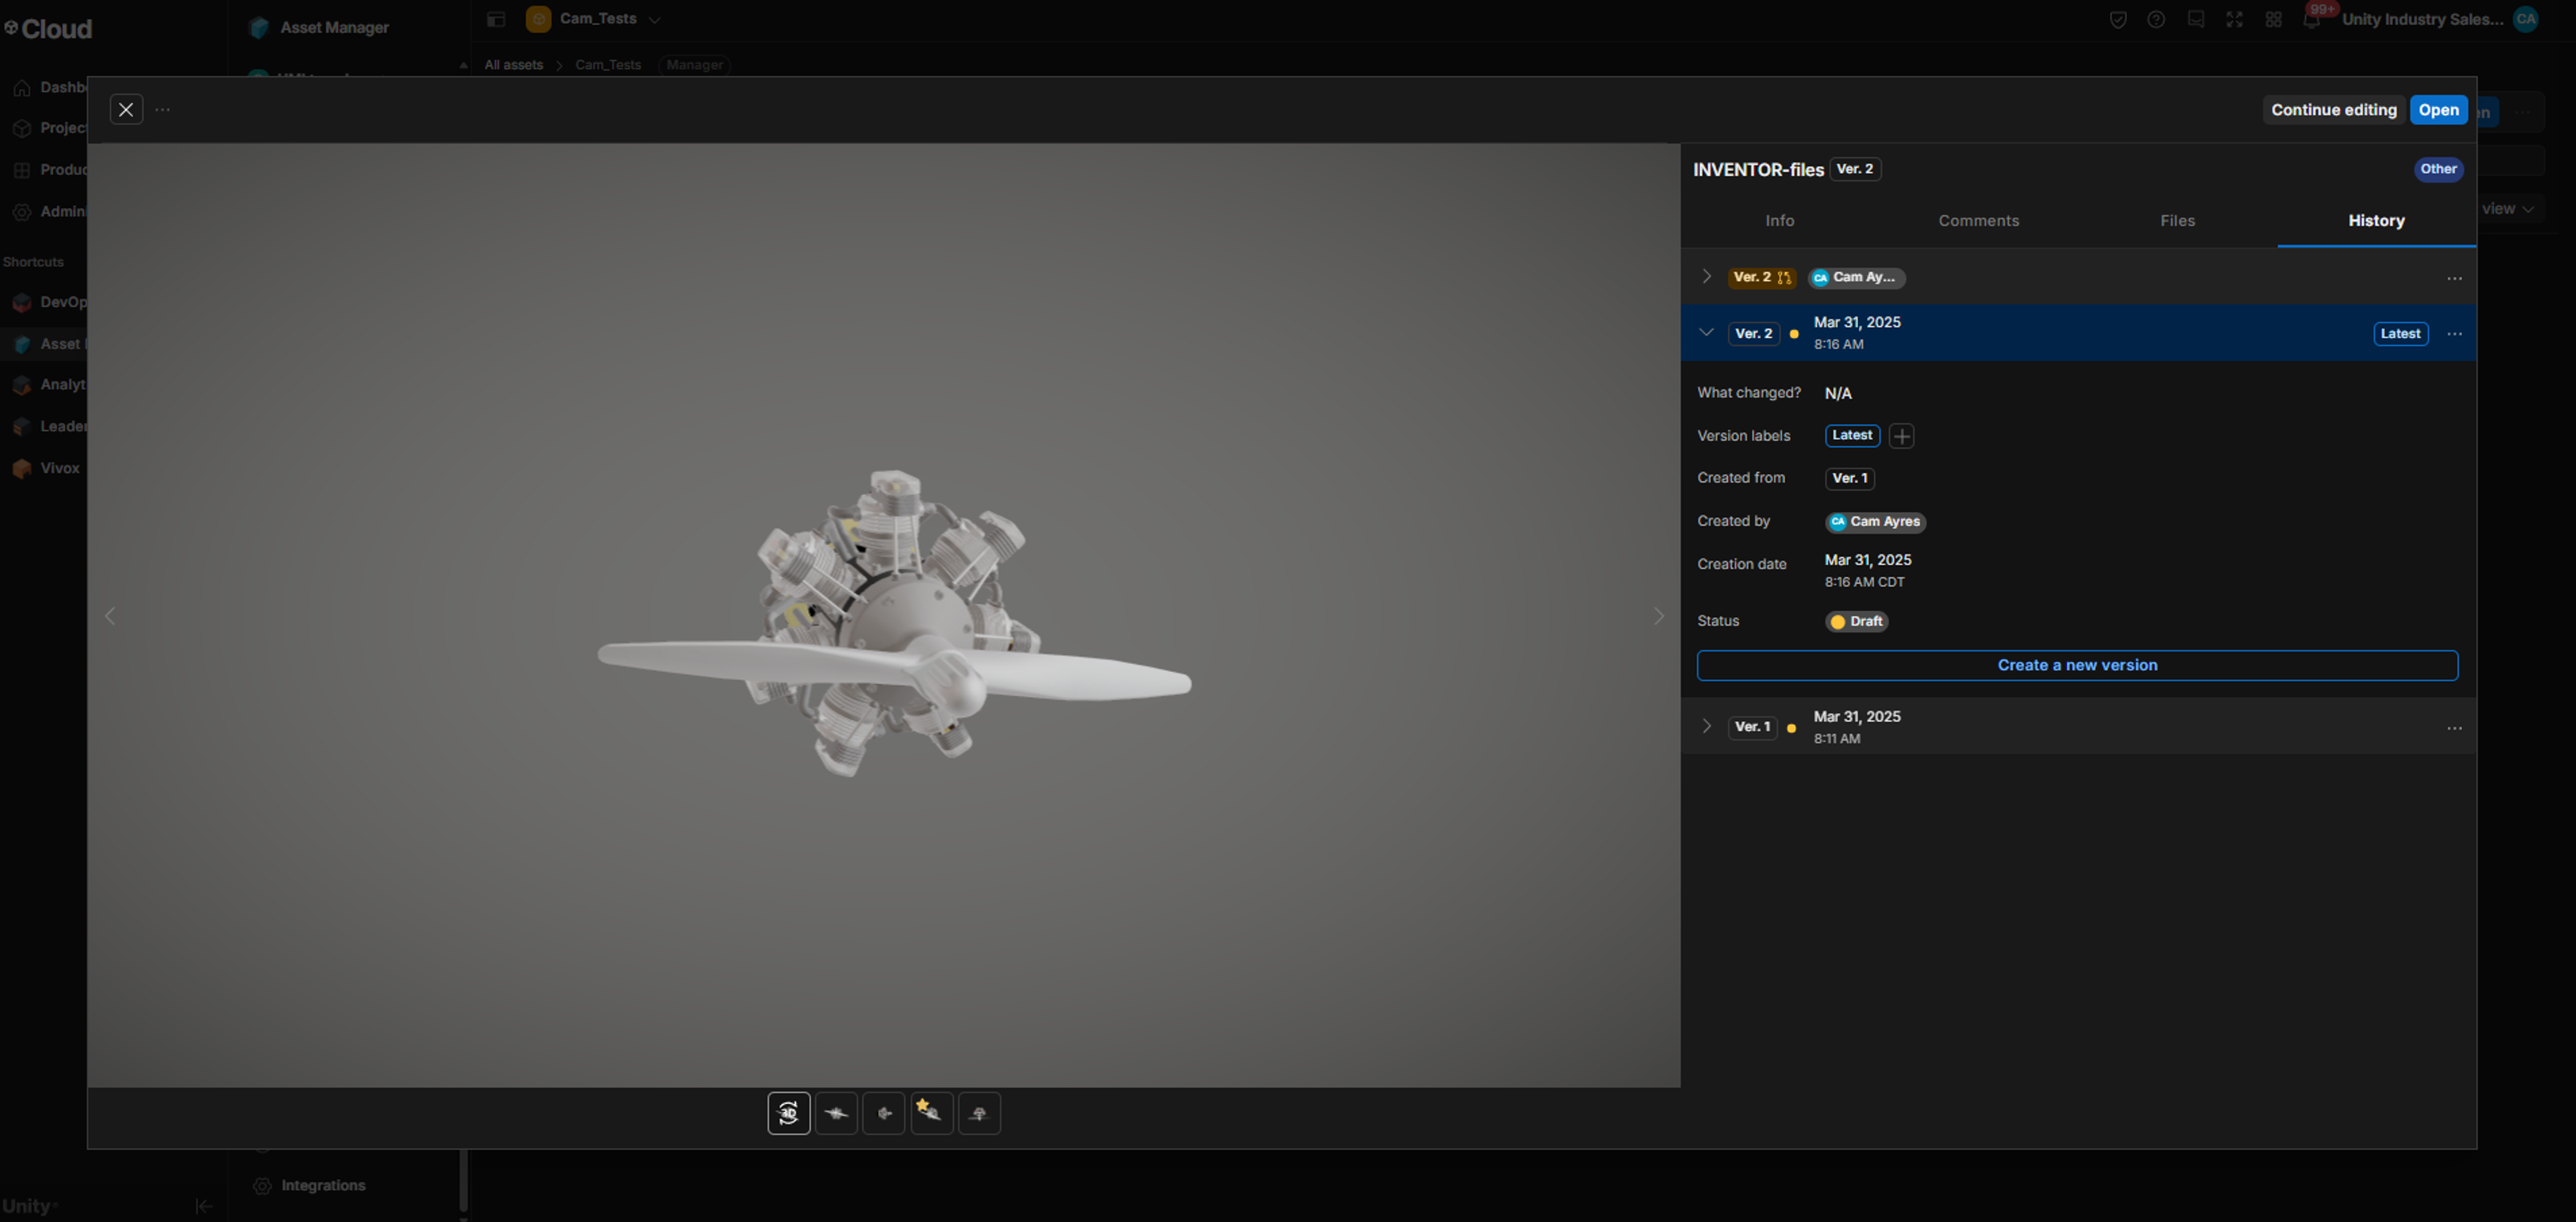Close the asset detail panel
Image resolution: width=2576 pixels, height=1222 pixels.
[x=126, y=110]
